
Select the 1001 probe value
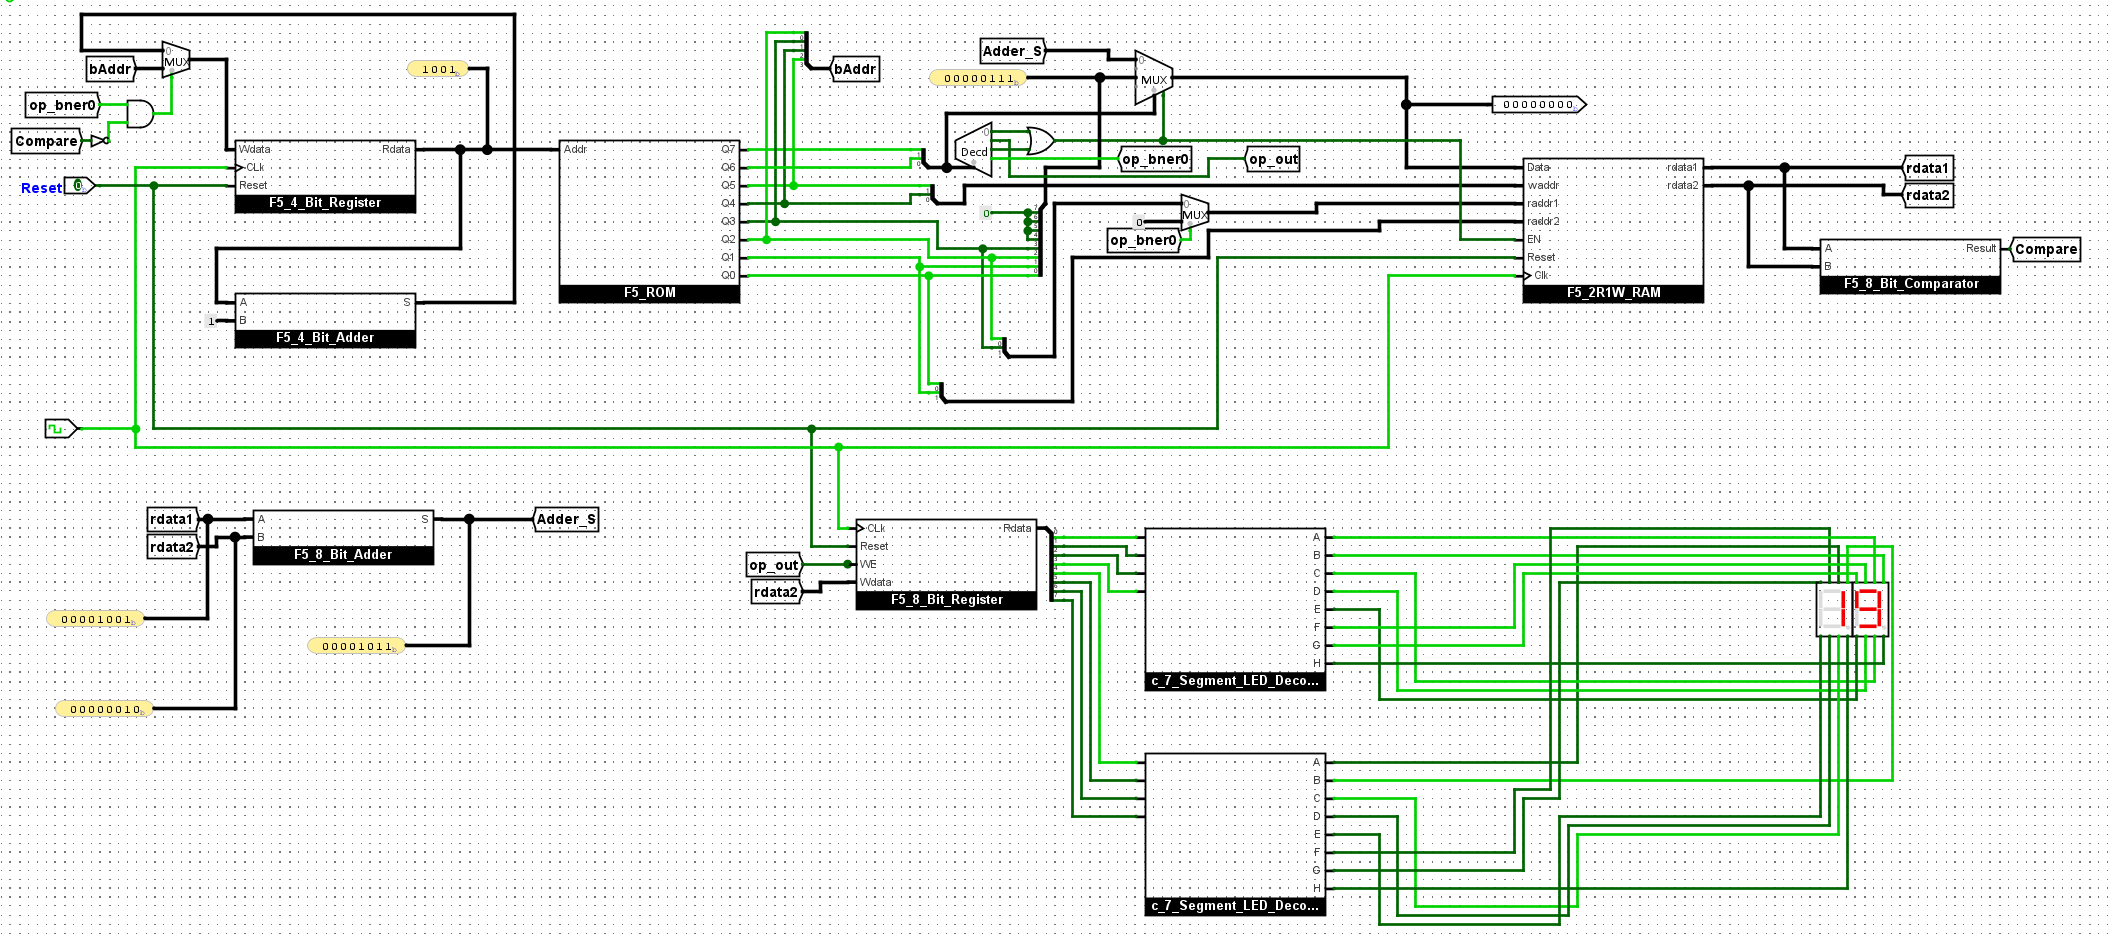click(x=438, y=69)
